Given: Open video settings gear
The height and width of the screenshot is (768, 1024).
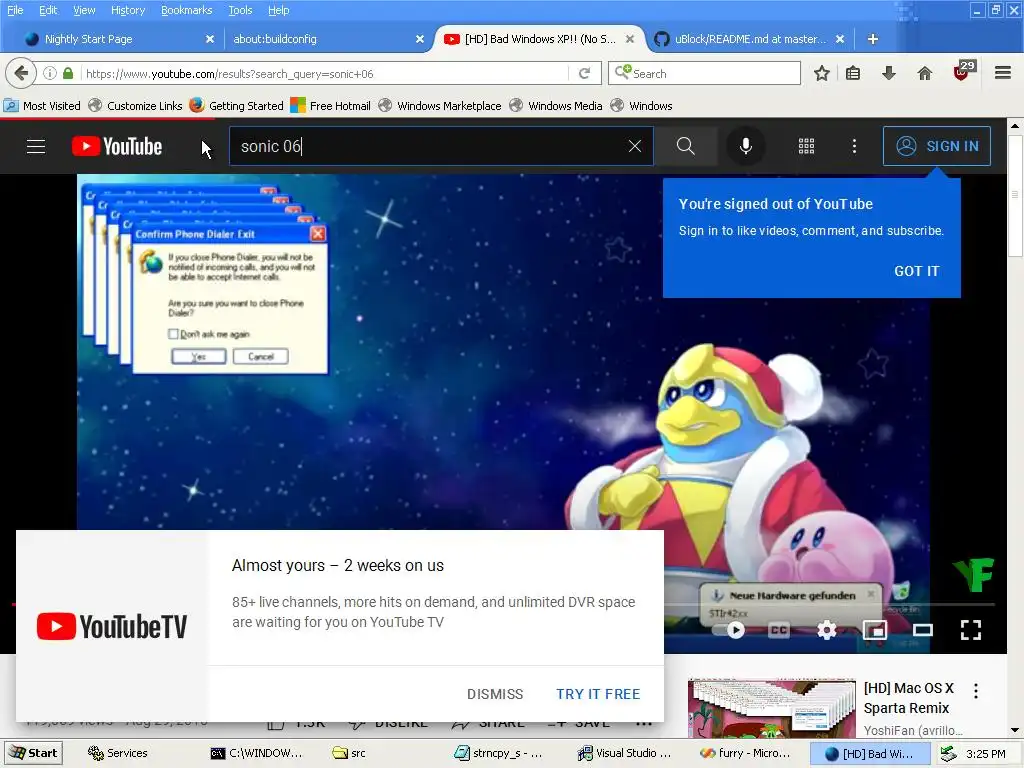Looking at the screenshot, I should (x=827, y=630).
